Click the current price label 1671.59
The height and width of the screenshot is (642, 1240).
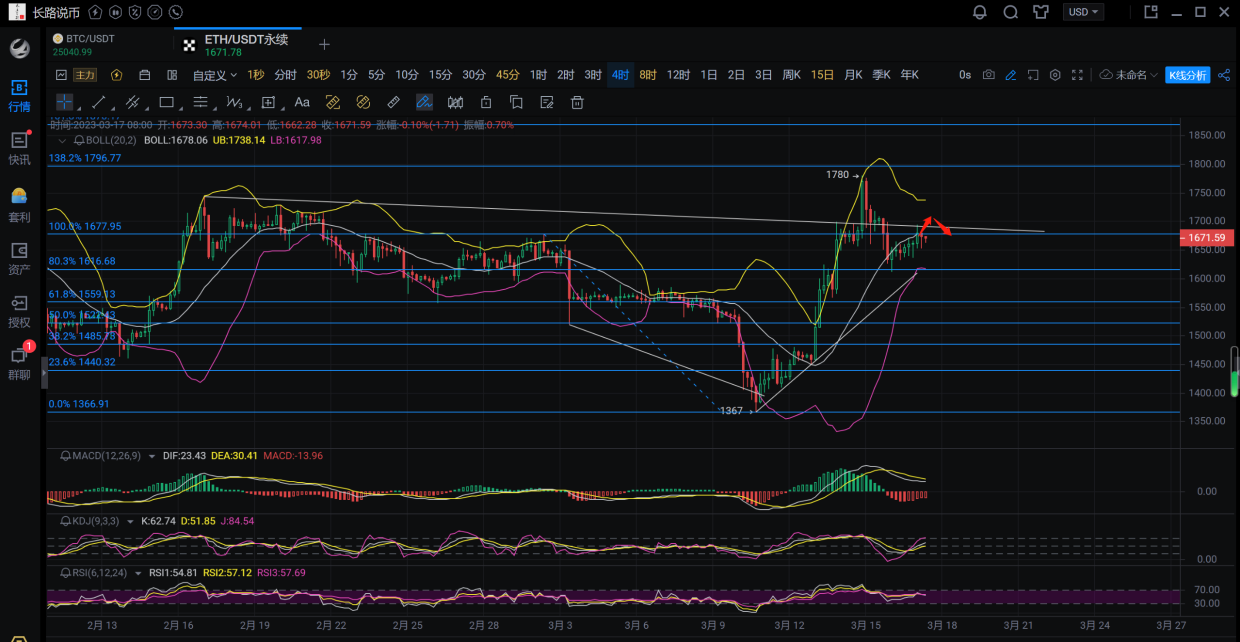tap(1207, 238)
